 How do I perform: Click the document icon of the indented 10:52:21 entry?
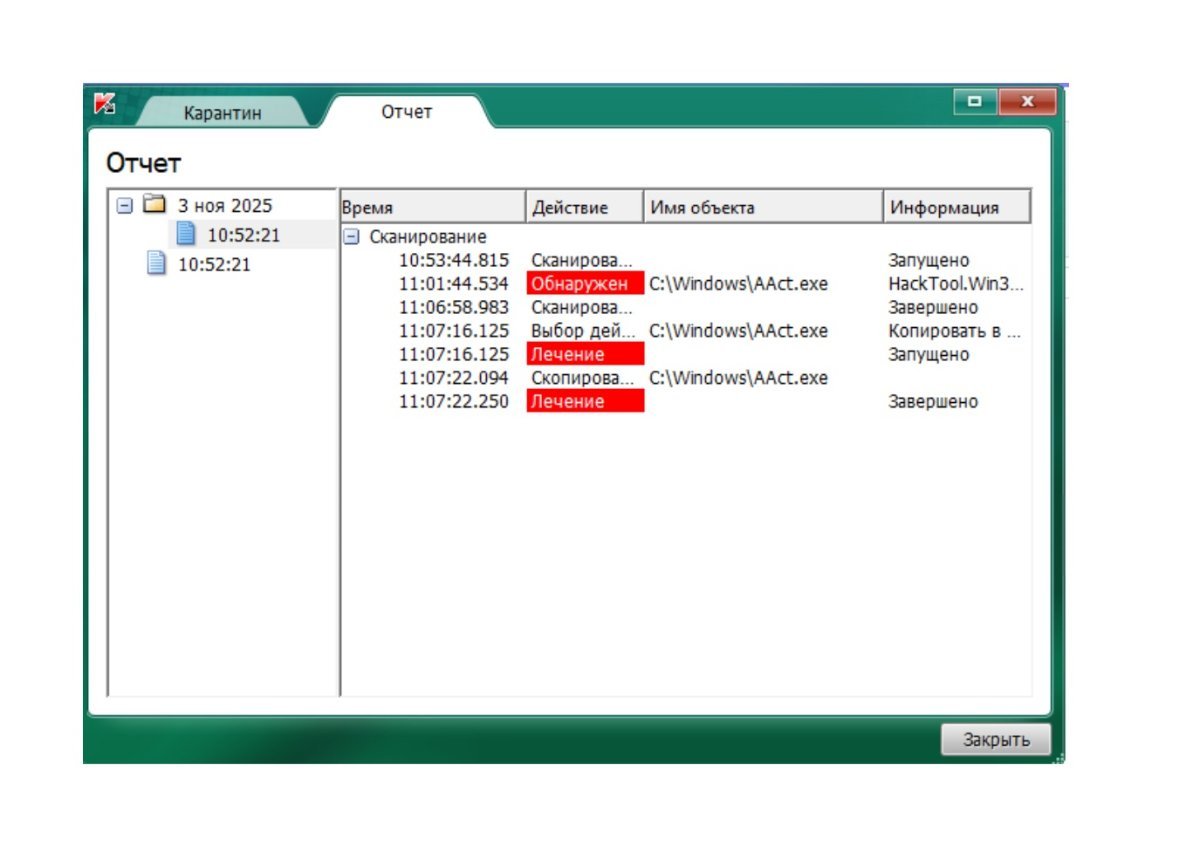coord(186,234)
